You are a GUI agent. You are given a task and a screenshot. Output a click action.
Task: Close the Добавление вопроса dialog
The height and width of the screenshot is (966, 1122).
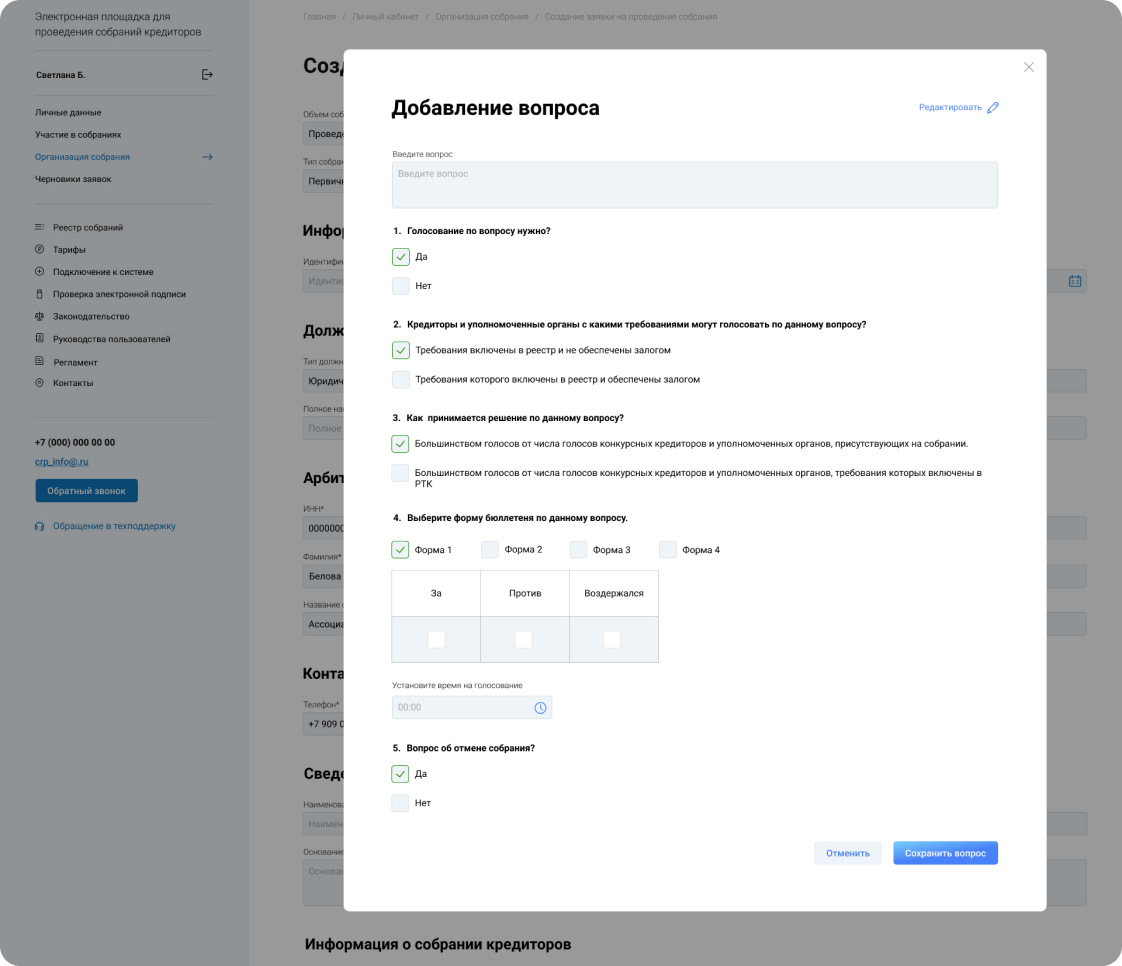pos(1029,67)
